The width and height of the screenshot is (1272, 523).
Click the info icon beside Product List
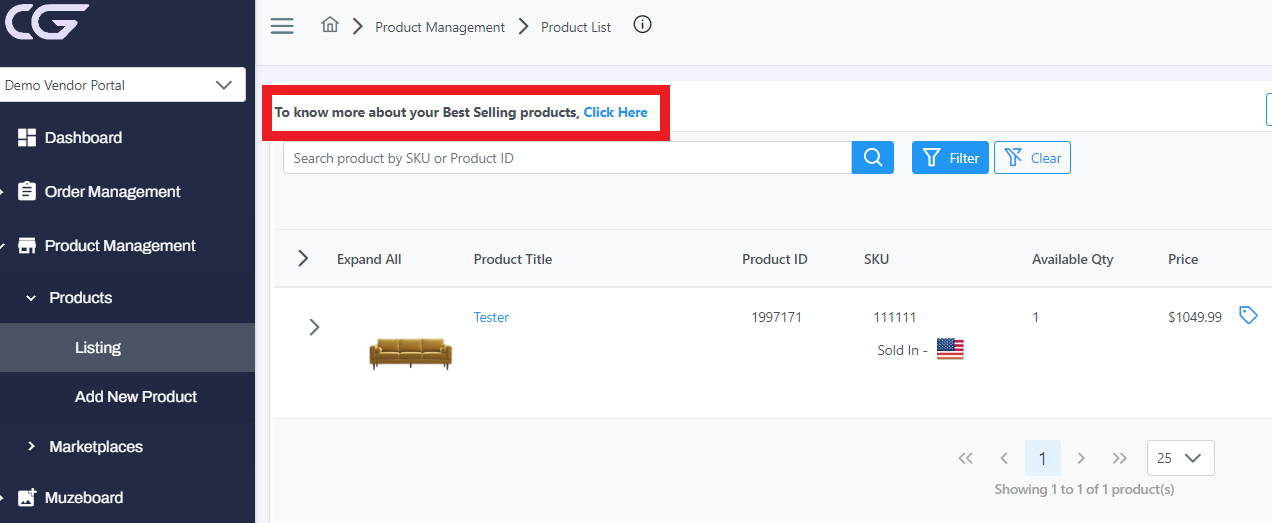(643, 25)
